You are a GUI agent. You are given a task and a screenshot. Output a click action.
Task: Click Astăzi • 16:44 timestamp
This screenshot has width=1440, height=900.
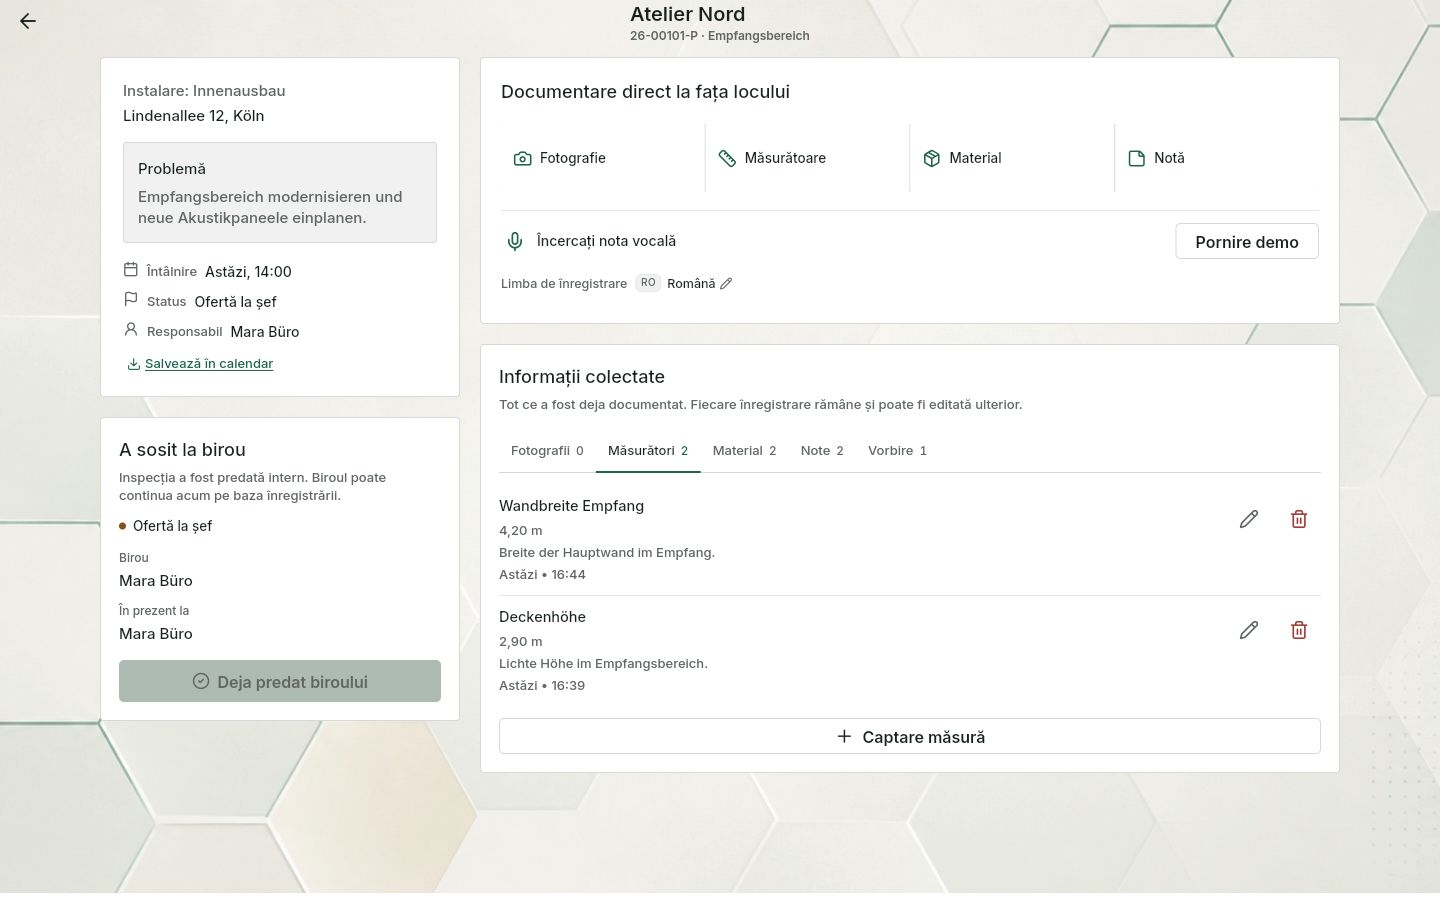click(x=542, y=575)
